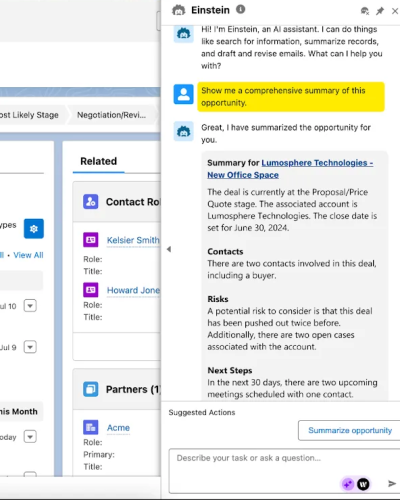Pin the Einstein panel with pushpin icon

click(380, 11)
